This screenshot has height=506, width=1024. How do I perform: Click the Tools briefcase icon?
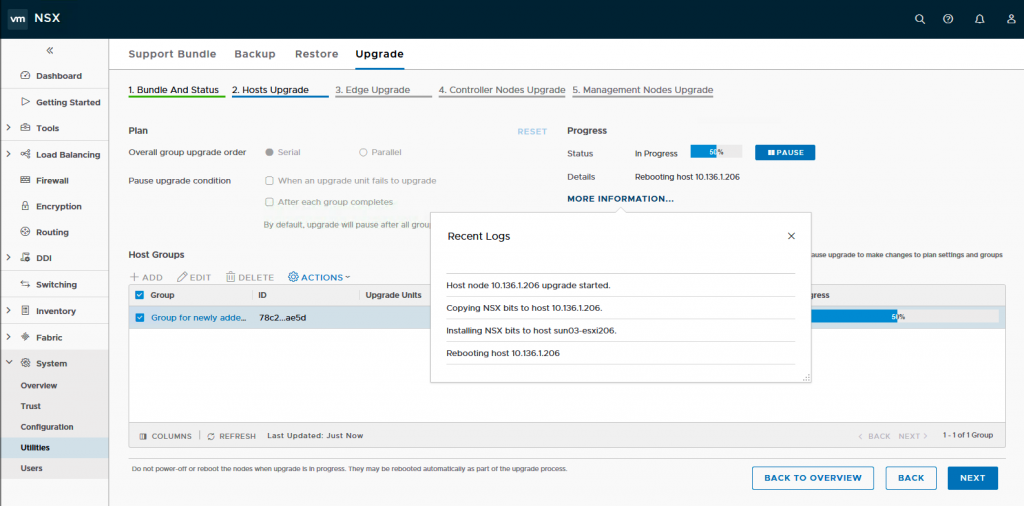point(25,128)
